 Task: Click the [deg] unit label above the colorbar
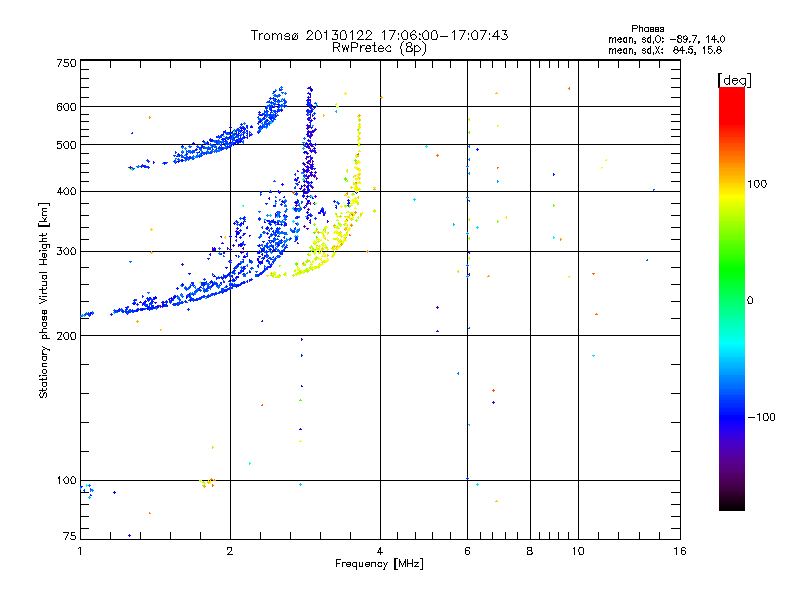tap(735, 79)
